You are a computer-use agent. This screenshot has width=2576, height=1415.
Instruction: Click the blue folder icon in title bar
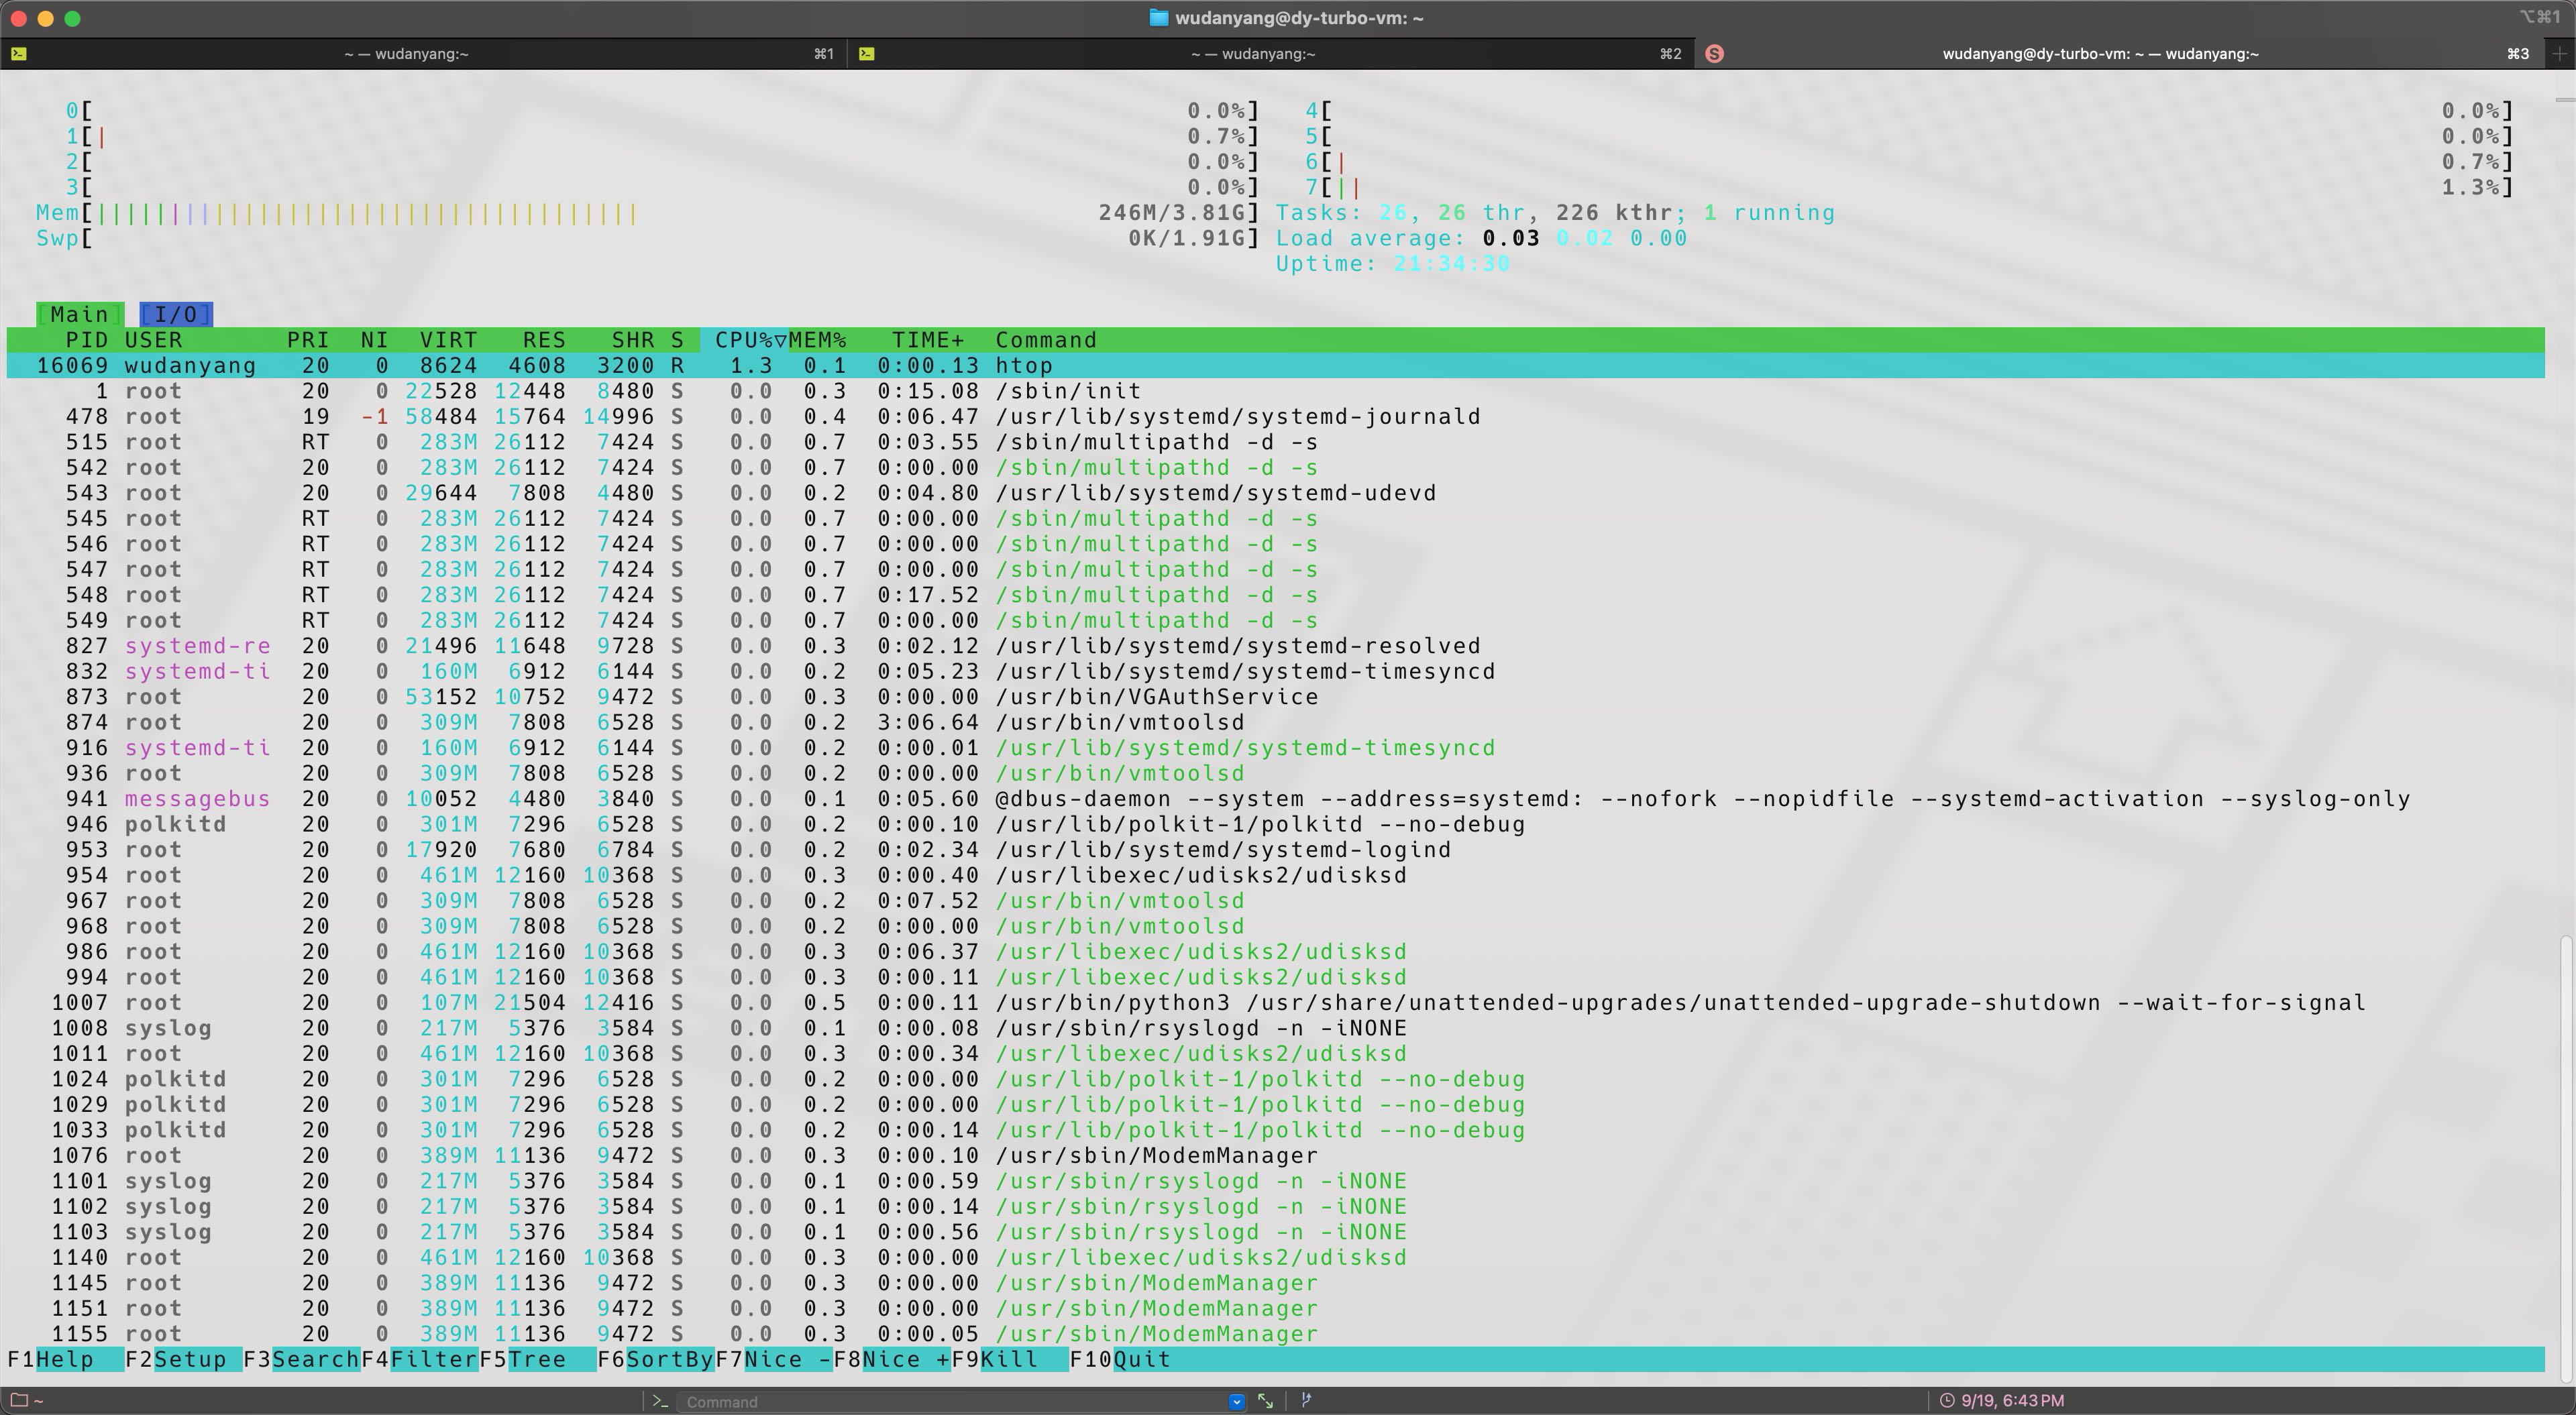[1158, 18]
